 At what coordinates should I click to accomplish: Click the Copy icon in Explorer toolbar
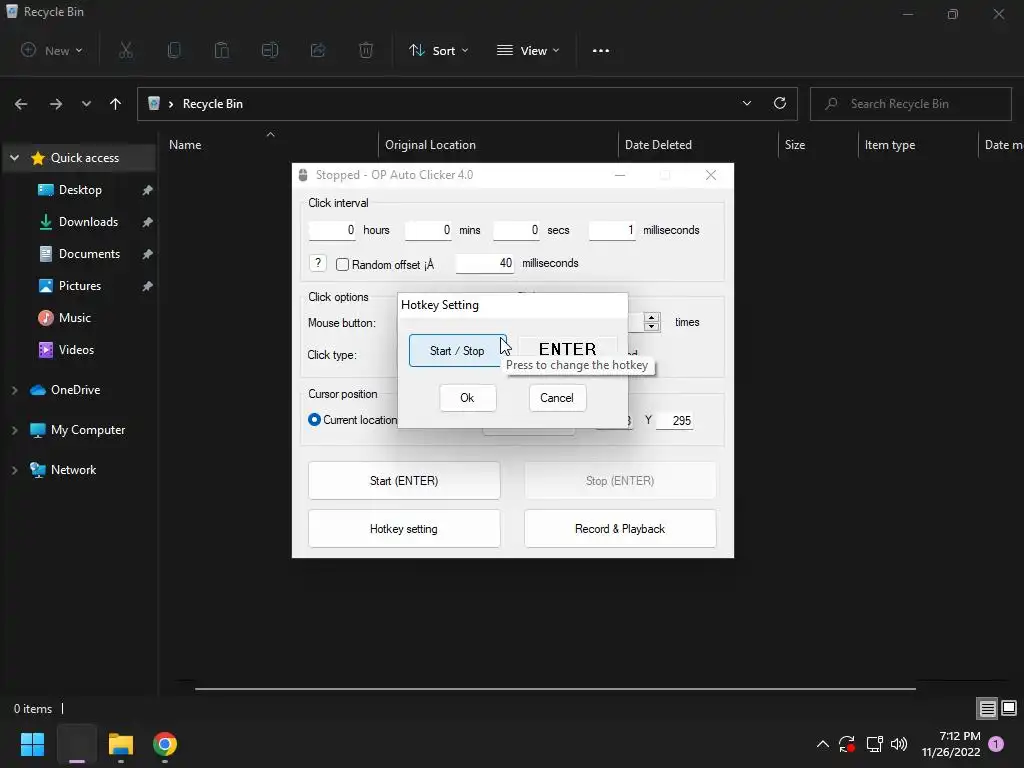pos(174,50)
